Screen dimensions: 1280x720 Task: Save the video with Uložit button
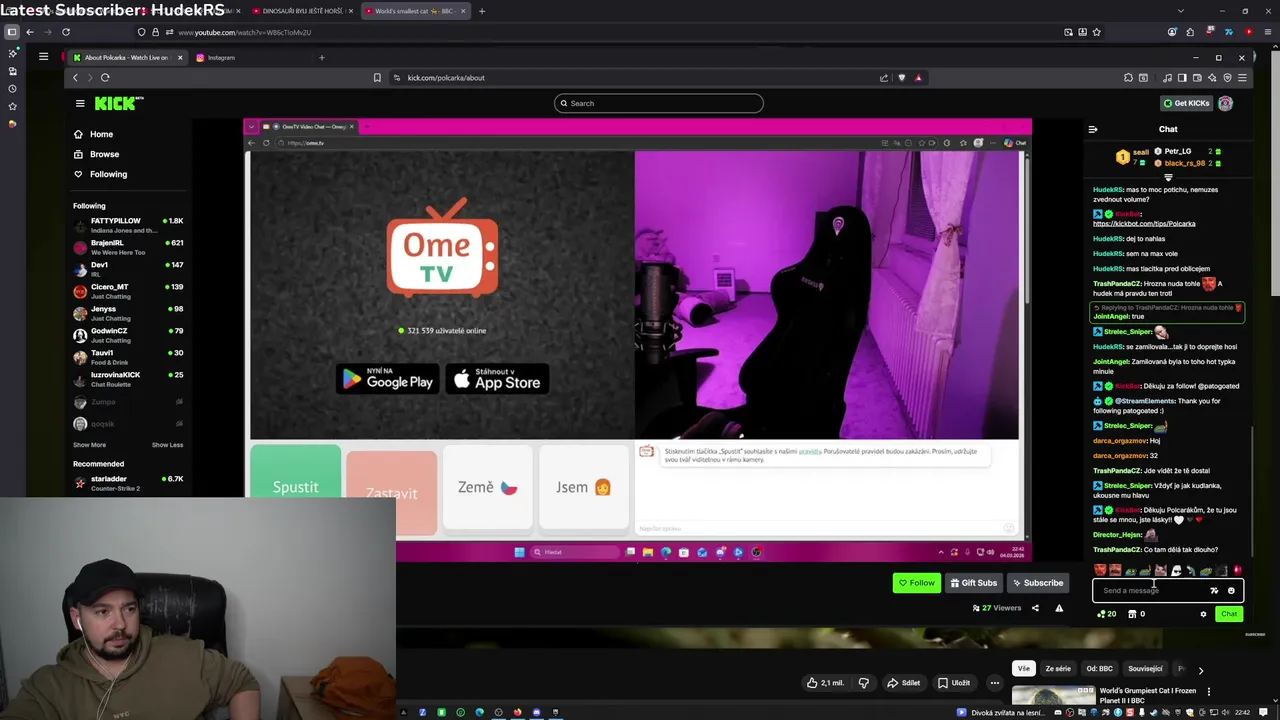[954, 683]
